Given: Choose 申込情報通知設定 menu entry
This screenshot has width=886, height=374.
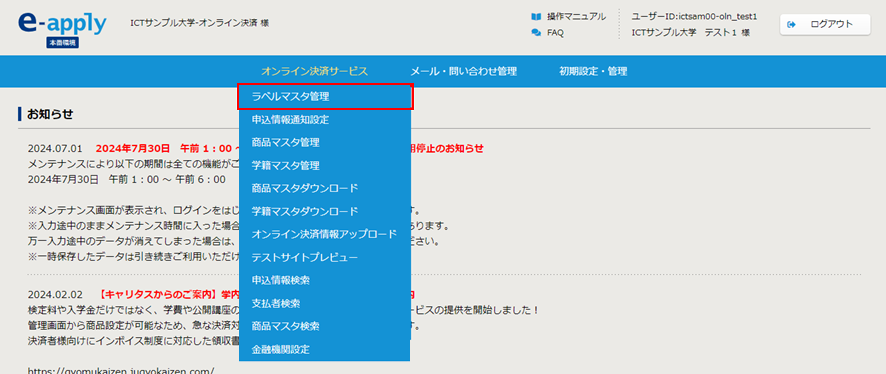Looking at the screenshot, I should pos(325,119).
